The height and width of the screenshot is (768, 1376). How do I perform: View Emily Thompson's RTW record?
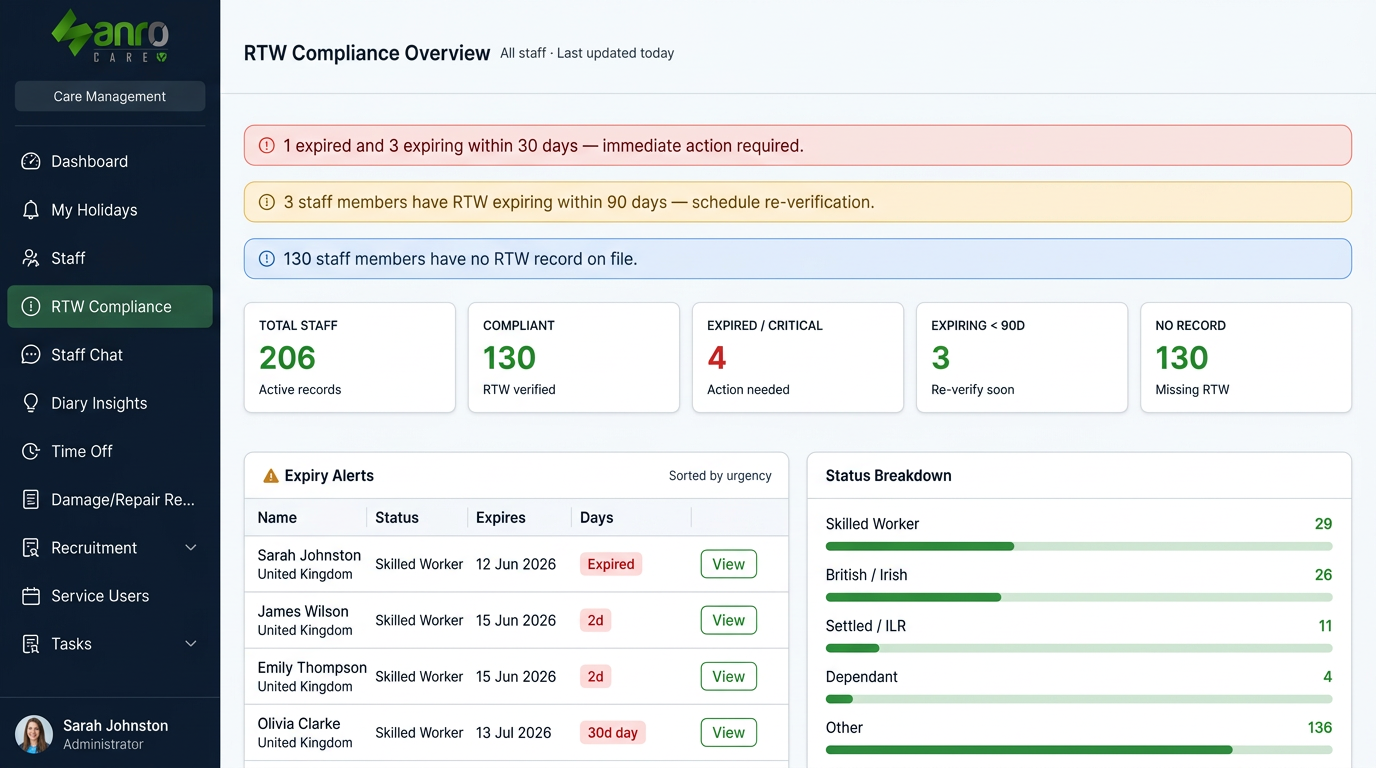tap(728, 676)
